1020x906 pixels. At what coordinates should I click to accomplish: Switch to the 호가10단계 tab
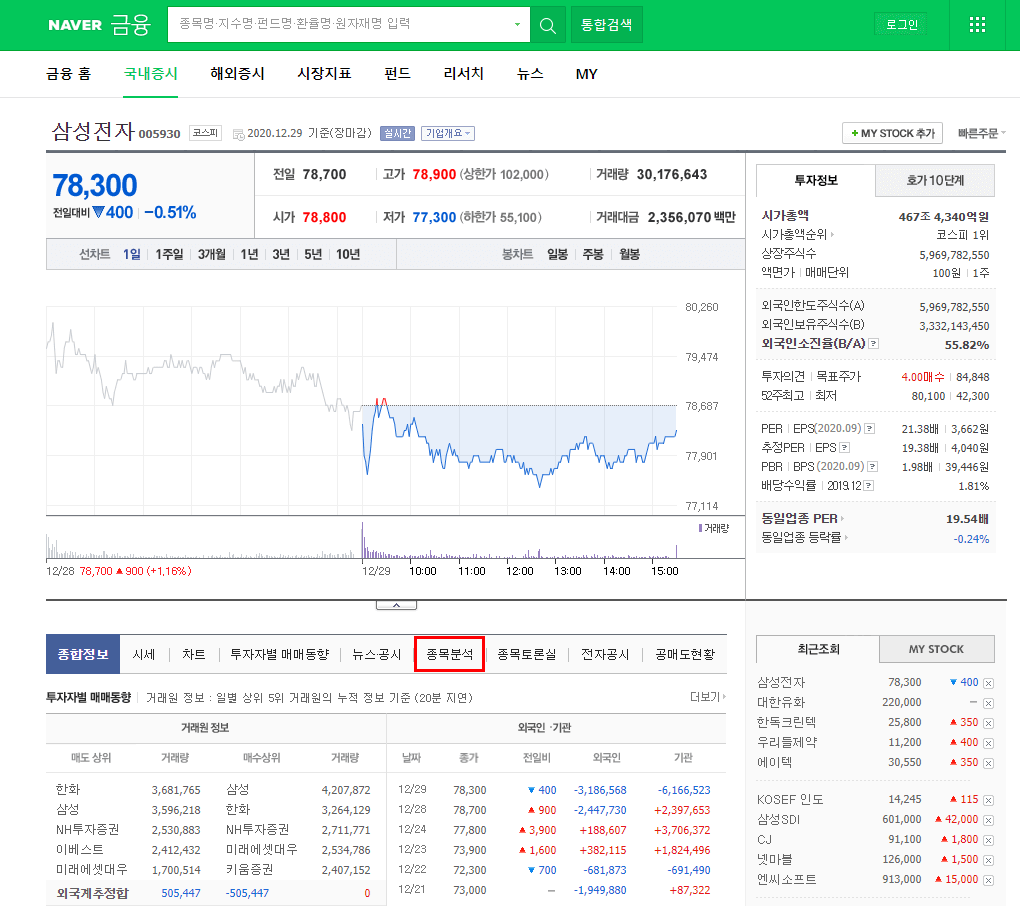(935, 181)
